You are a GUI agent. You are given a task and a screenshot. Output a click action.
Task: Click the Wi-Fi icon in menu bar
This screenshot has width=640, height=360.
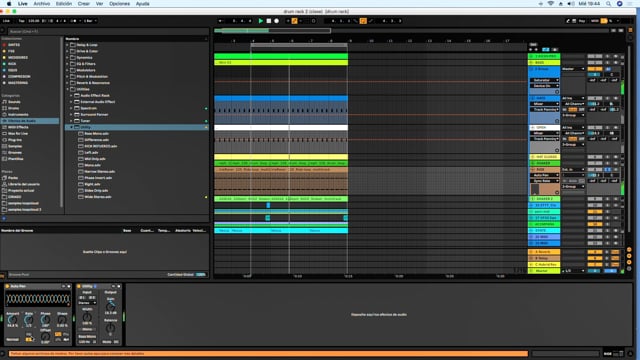coord(551,4)
